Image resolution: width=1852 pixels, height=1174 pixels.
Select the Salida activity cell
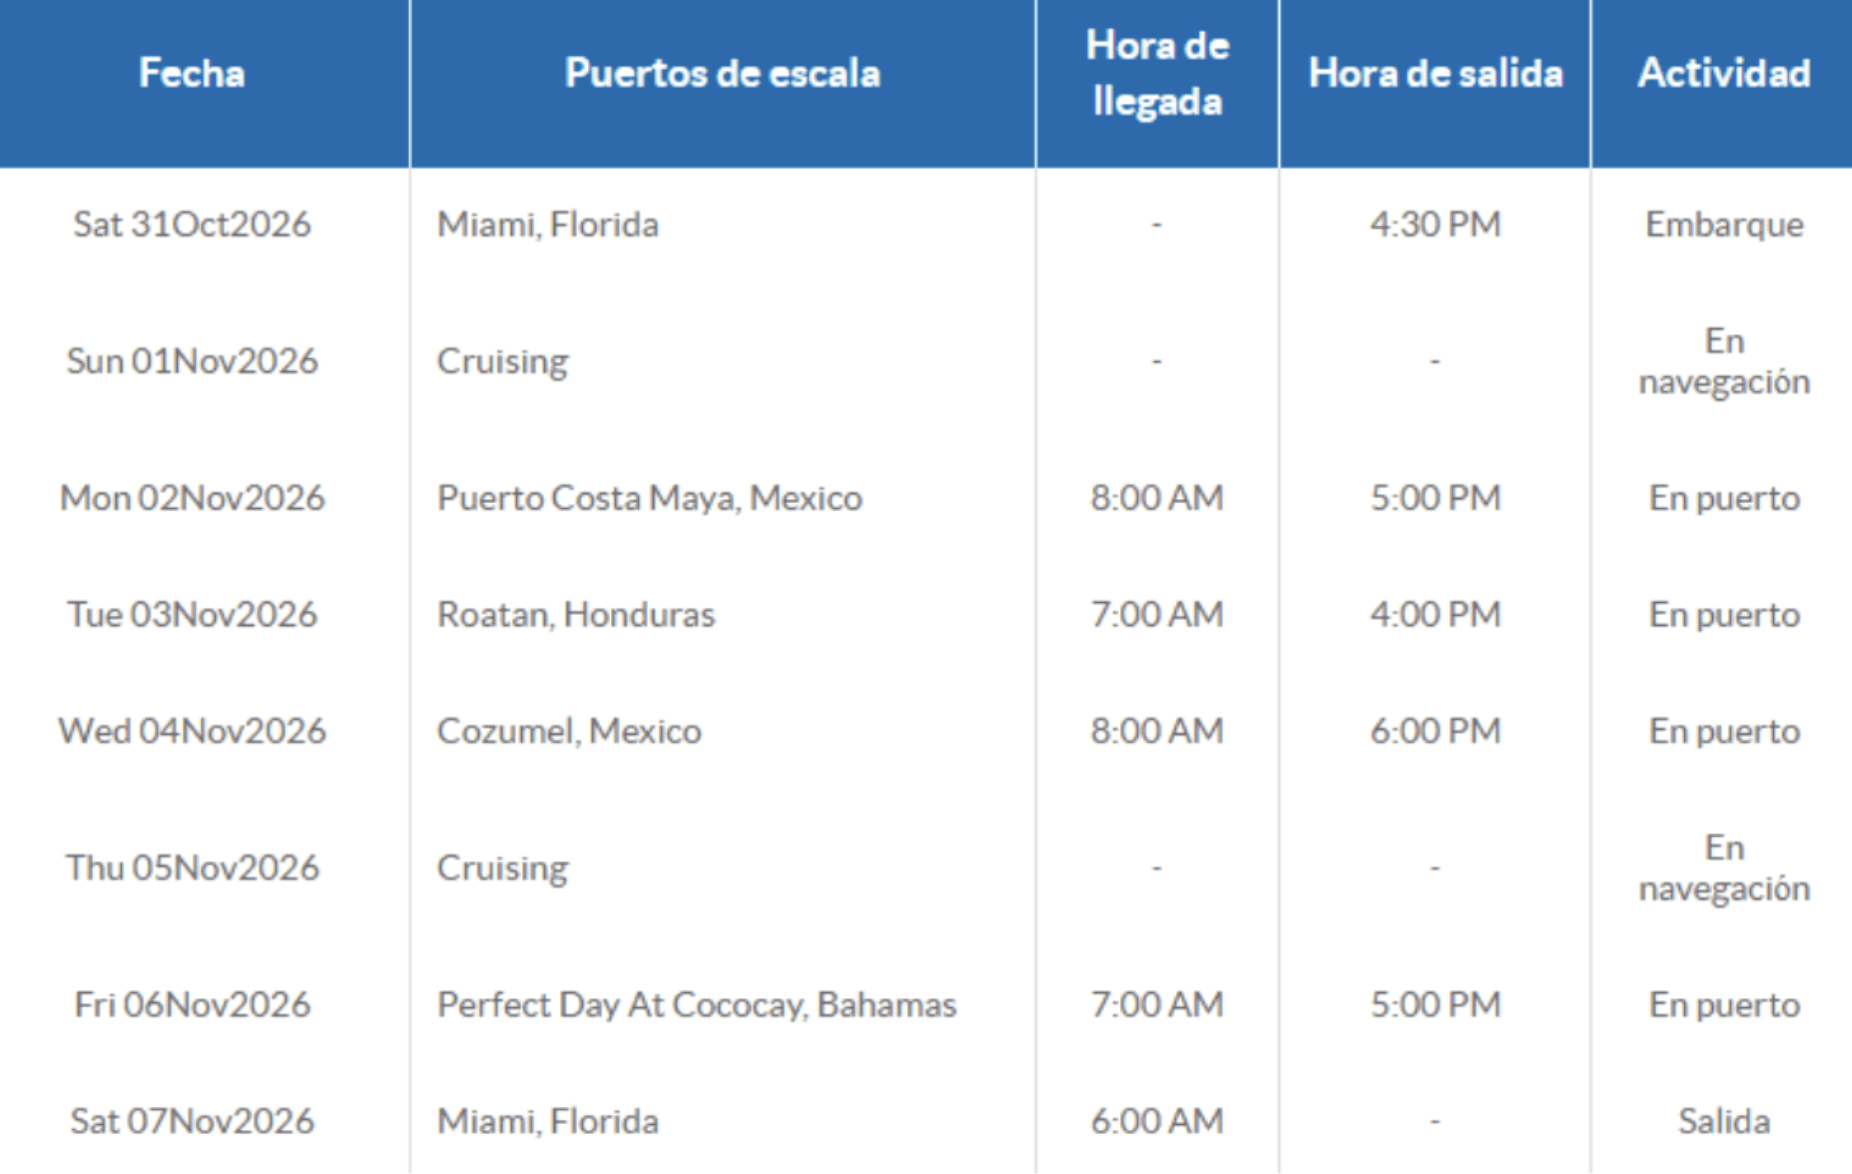tap(1724, 1121)
